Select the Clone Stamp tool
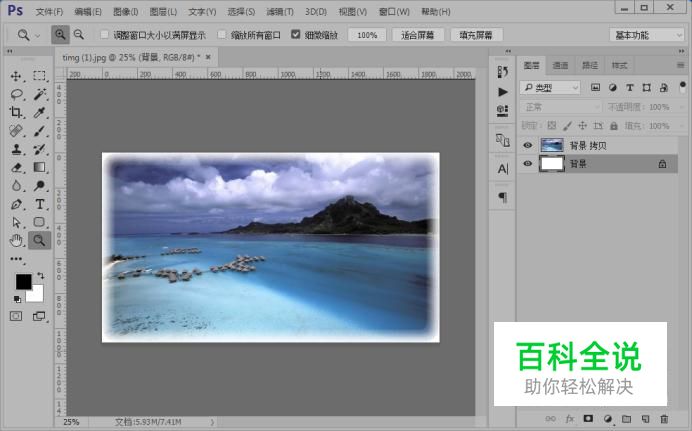 pyautogui.click(x=16, y=149)
